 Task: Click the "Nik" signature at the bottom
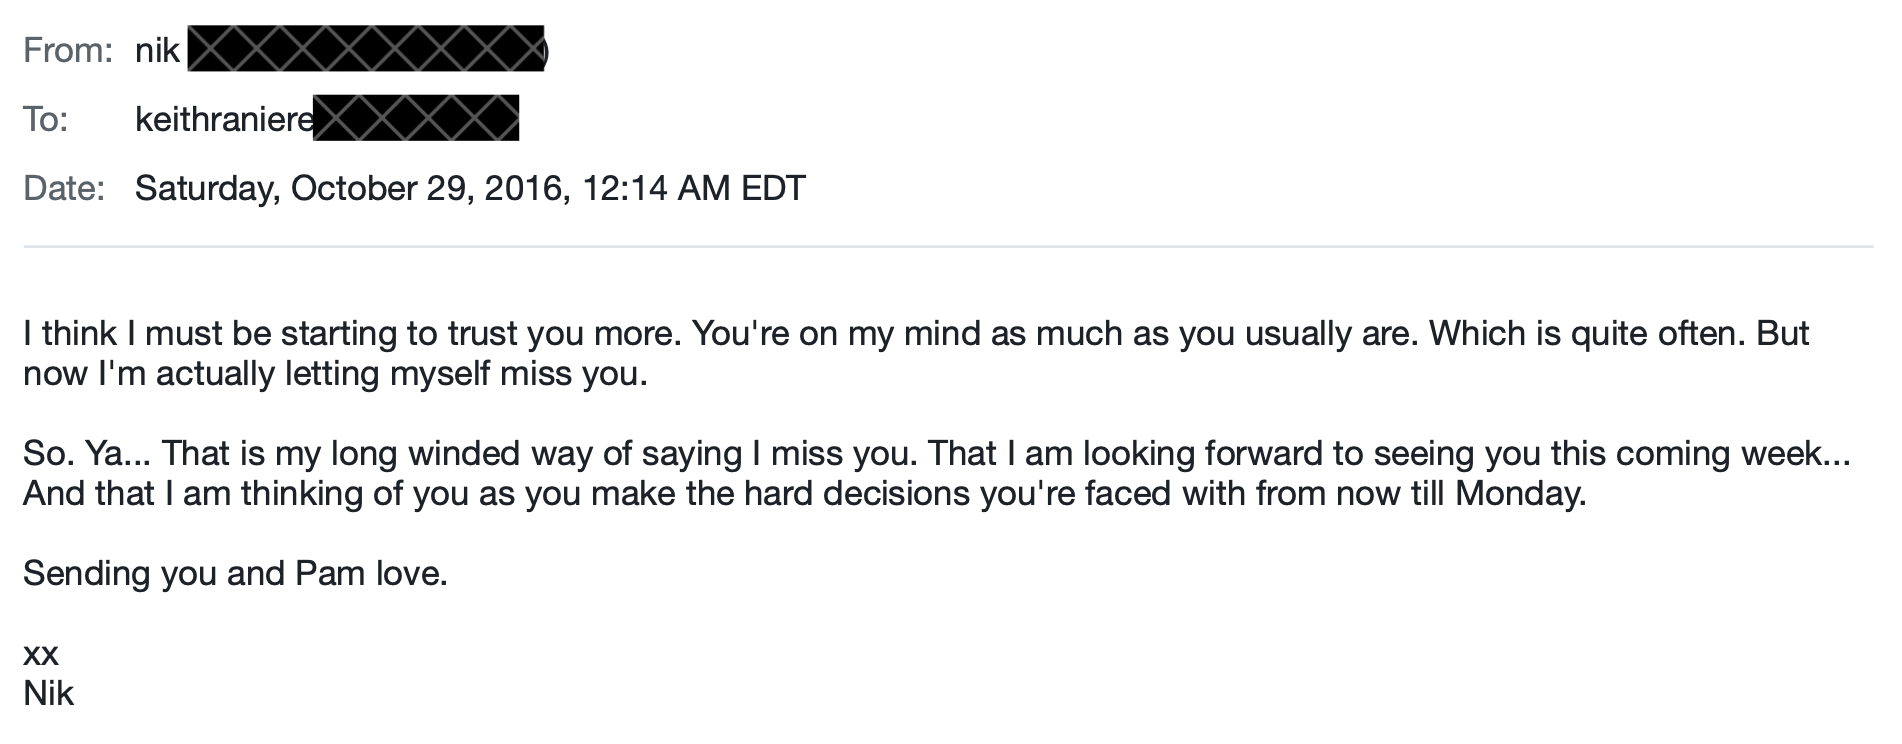coord(48,694)
